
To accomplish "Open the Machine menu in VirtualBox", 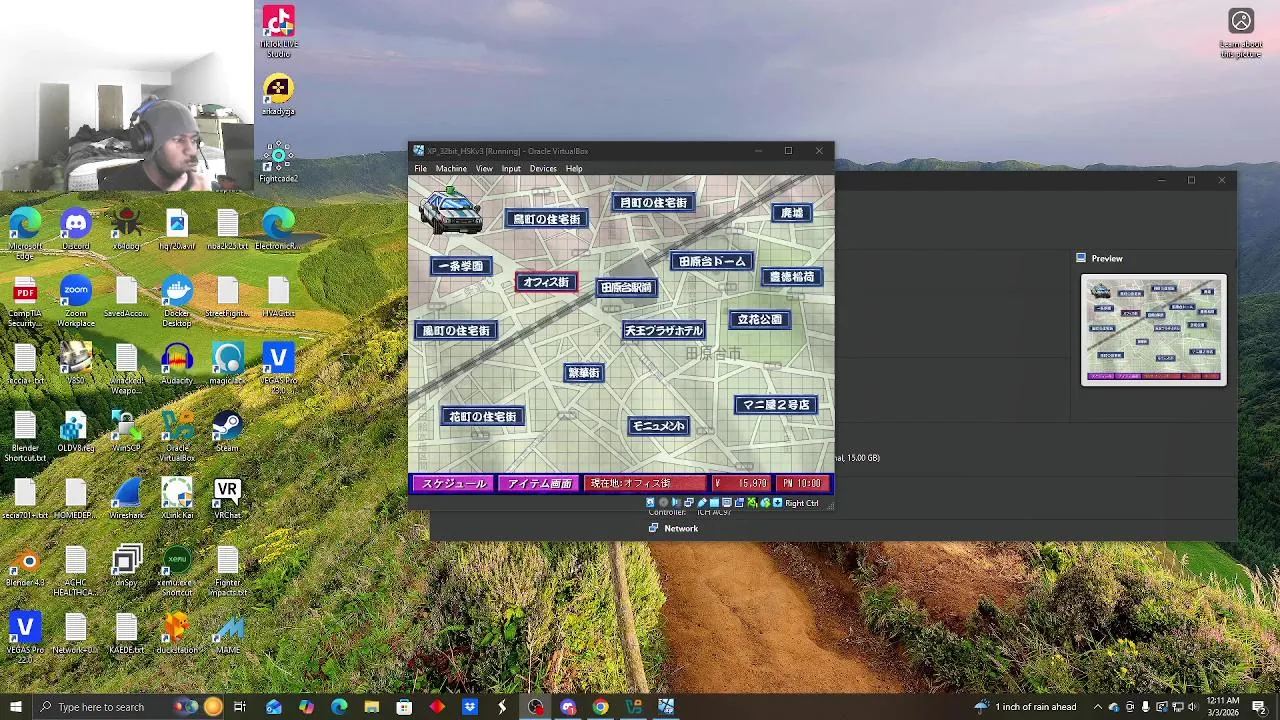I will click(x=451, y=168).
